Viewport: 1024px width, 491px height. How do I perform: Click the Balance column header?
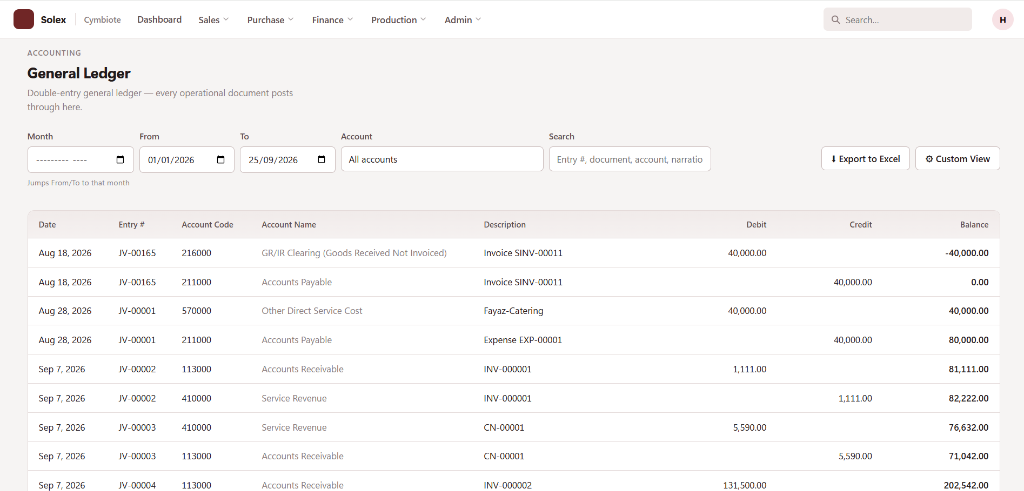click(974, 225)
